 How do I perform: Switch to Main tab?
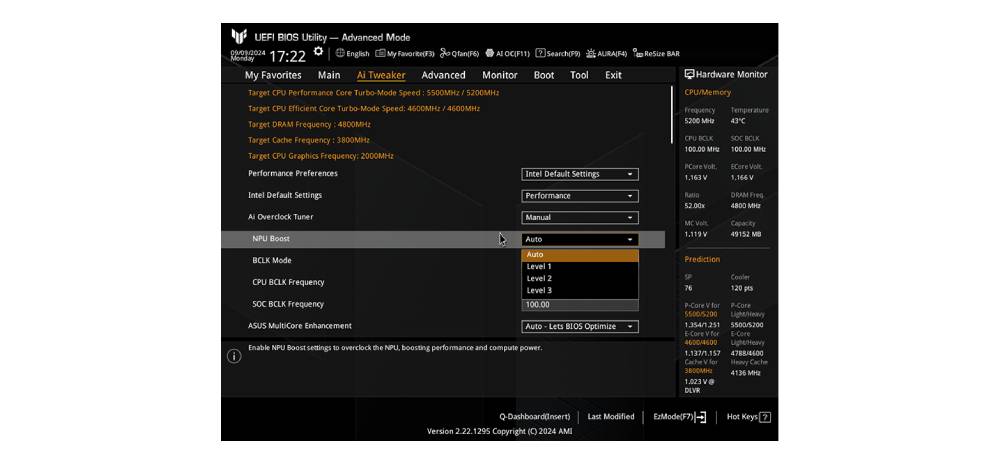pyautogui.click(x=329, y=75)
